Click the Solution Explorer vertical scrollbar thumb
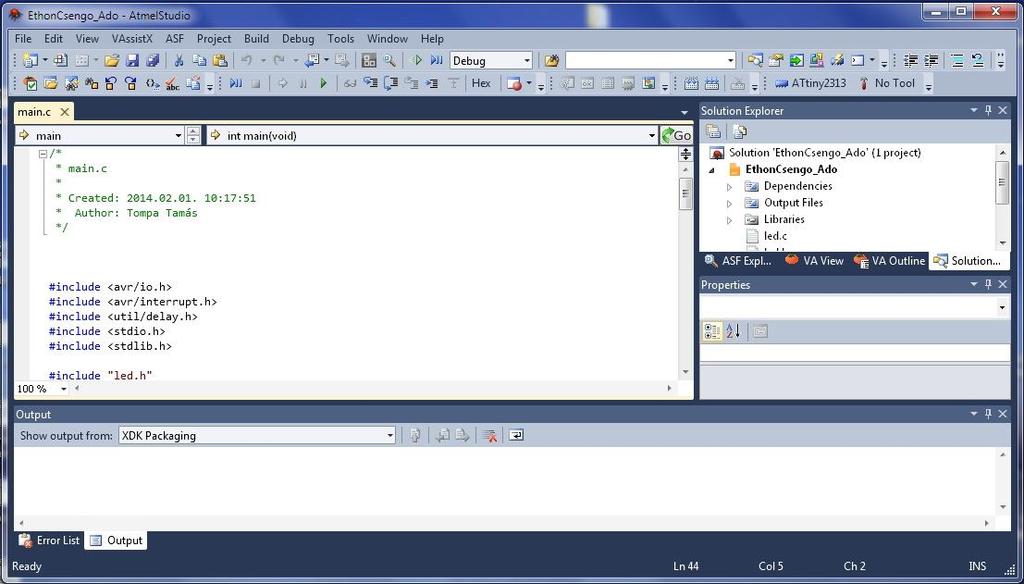This screenshot has height=584, width=1024. click(x=1002, y=182)
